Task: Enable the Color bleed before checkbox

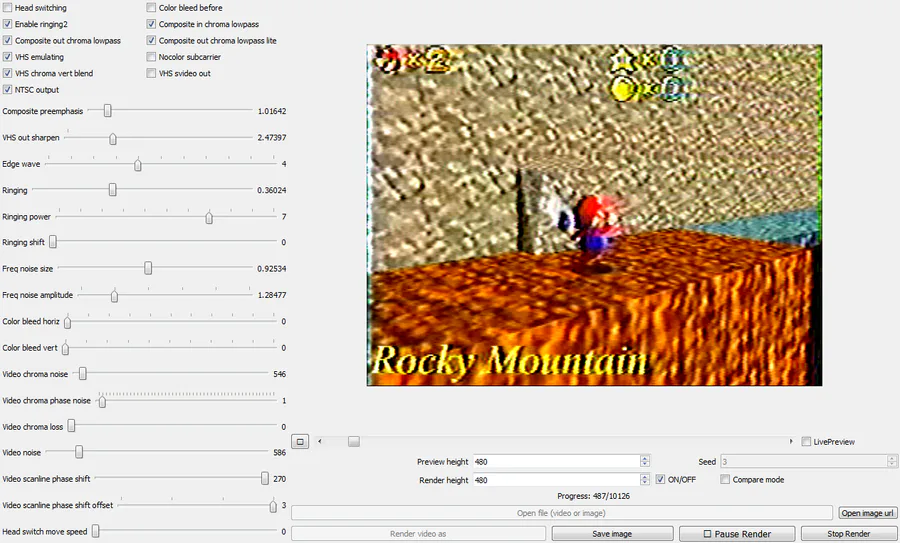Action: pyautogui.click(x=151, y=7)
